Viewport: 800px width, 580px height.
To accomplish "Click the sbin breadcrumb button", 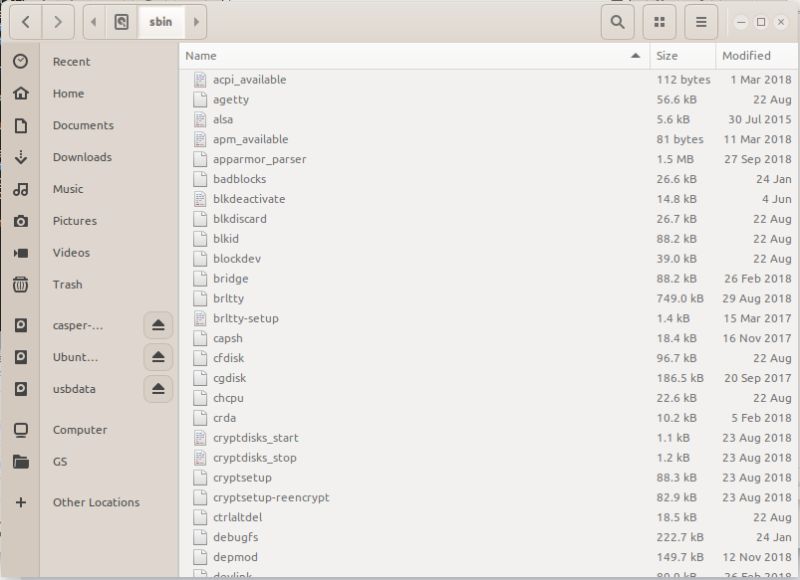I will coord(159,21).
